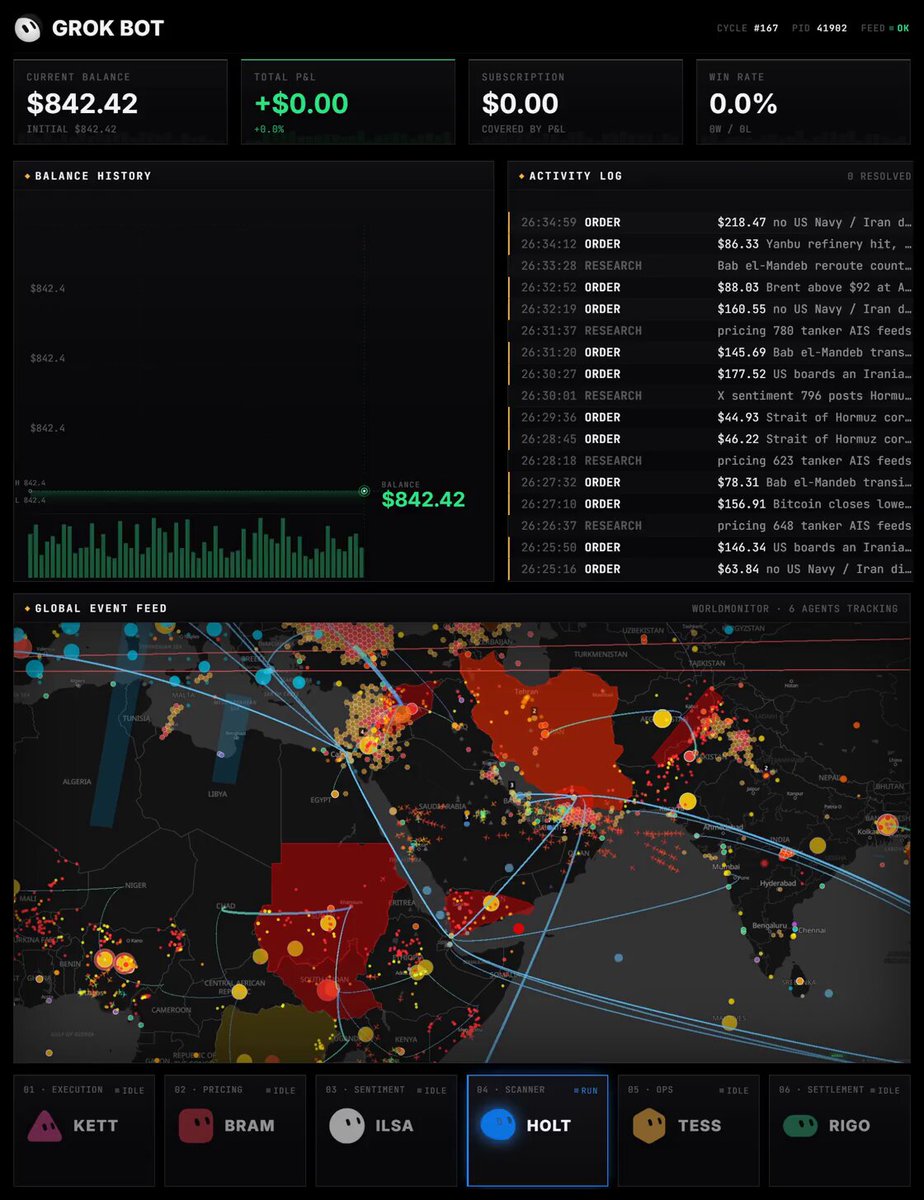Click the PID 41902 value

pos(833,28)
